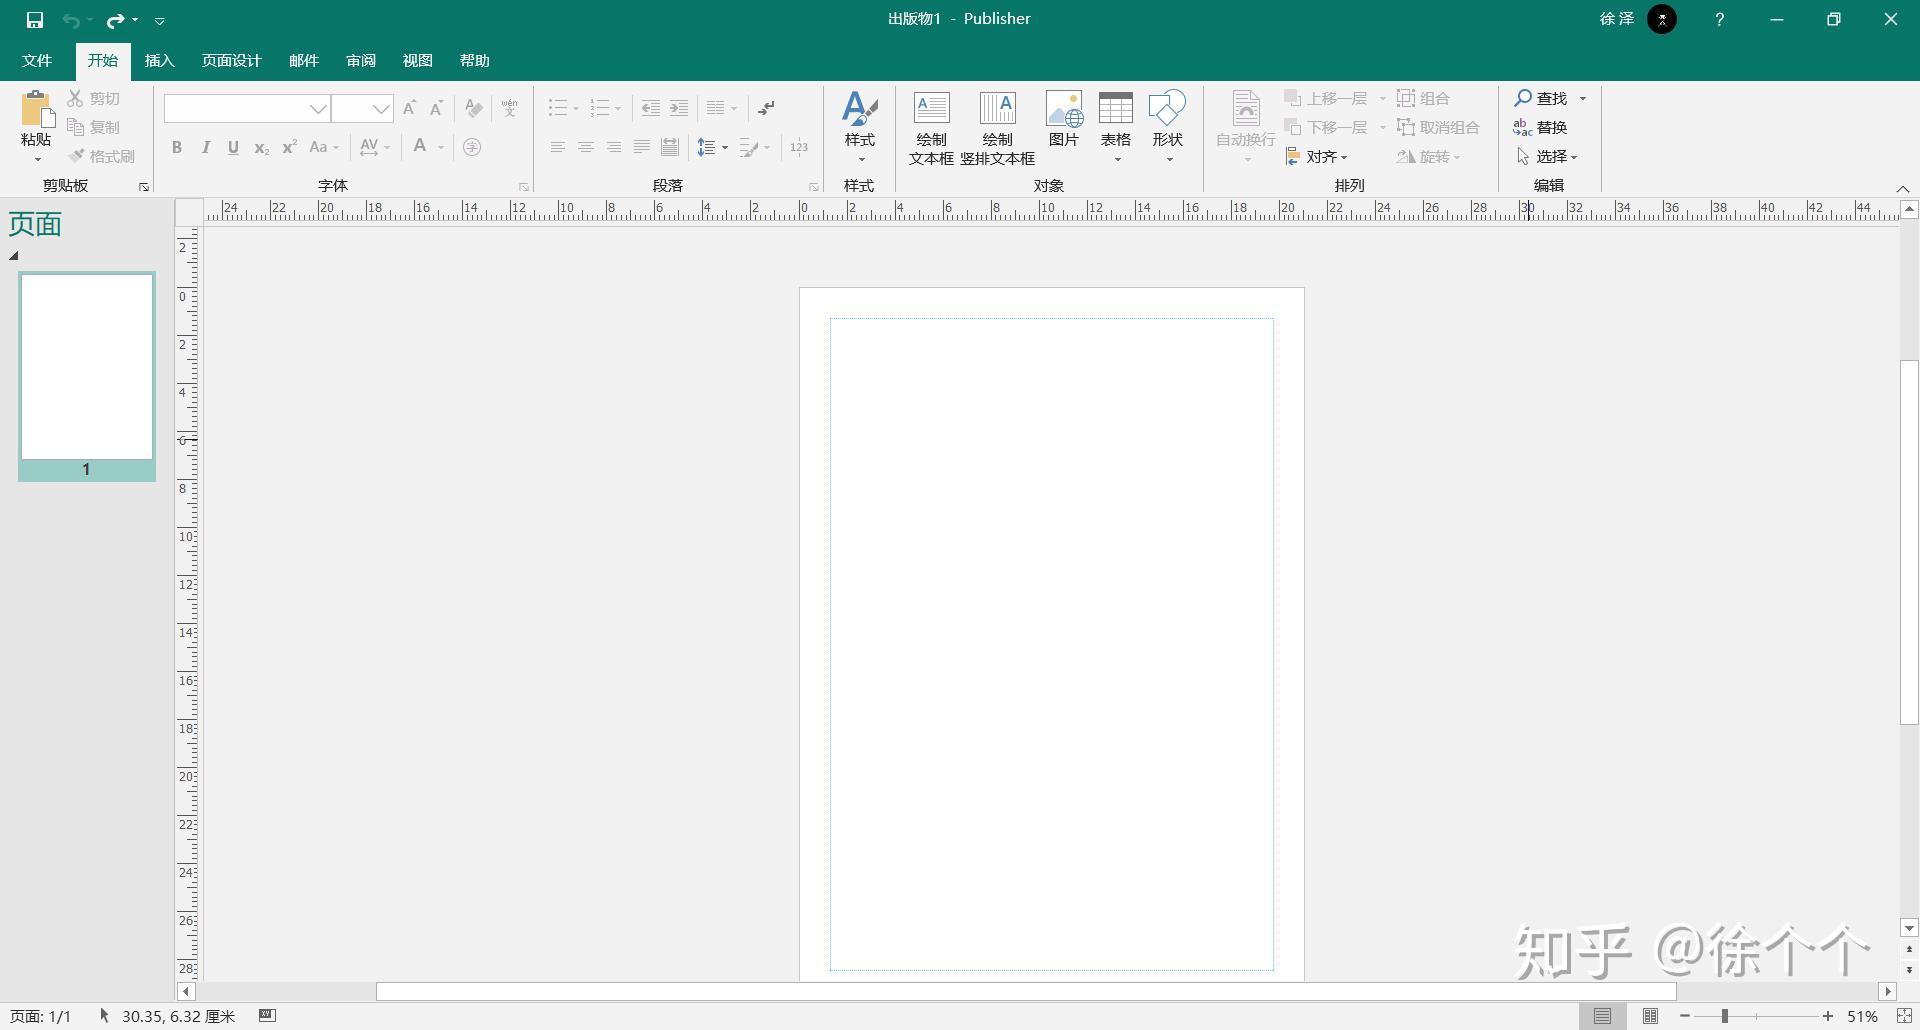Toggle center text alignment
Screen dimensions: 1920x1030
click(x=586, y=148)
